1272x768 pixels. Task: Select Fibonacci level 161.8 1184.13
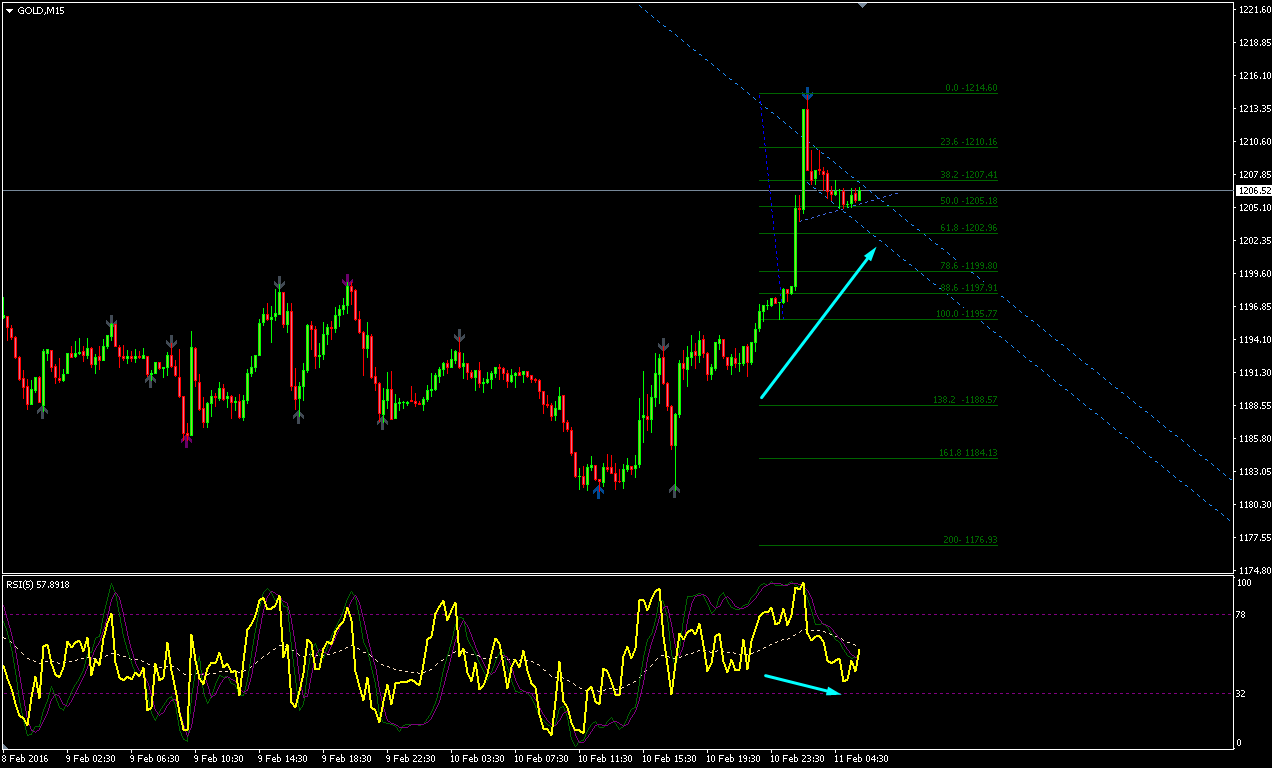pos(967,453)
